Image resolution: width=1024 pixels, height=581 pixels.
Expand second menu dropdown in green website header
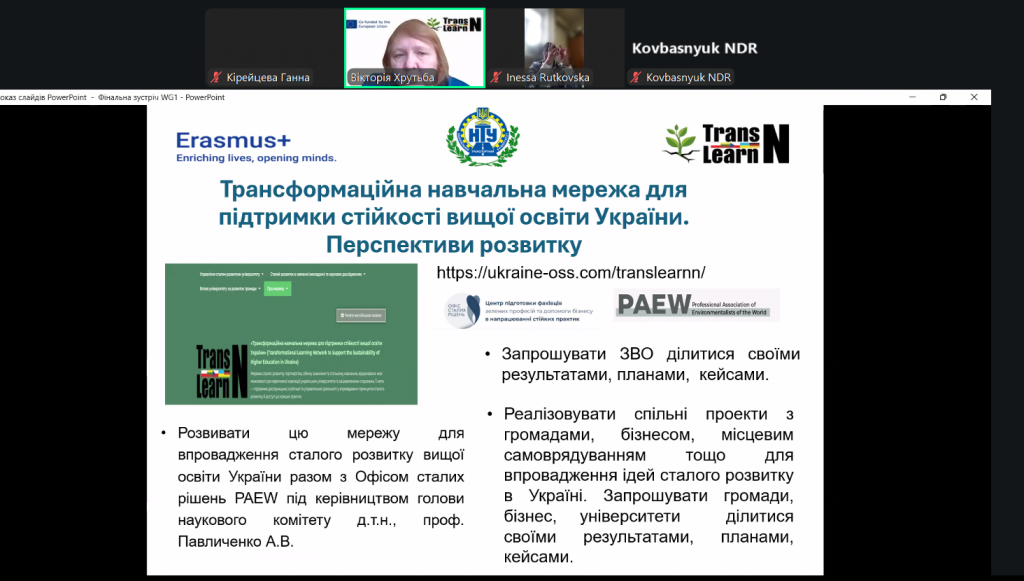pos(317,272)
